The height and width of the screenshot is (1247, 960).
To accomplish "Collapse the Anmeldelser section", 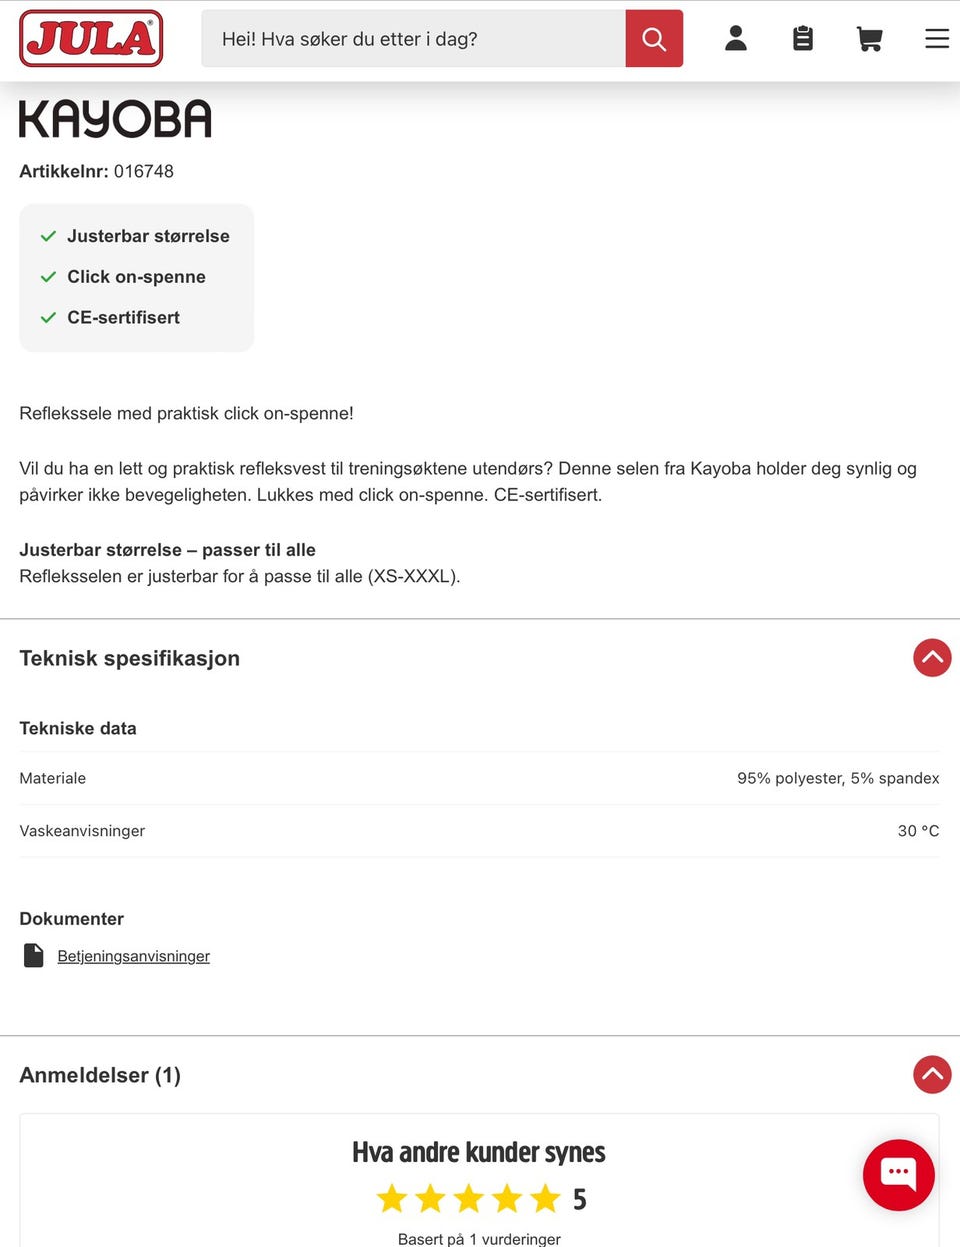I will point(931,1075).
